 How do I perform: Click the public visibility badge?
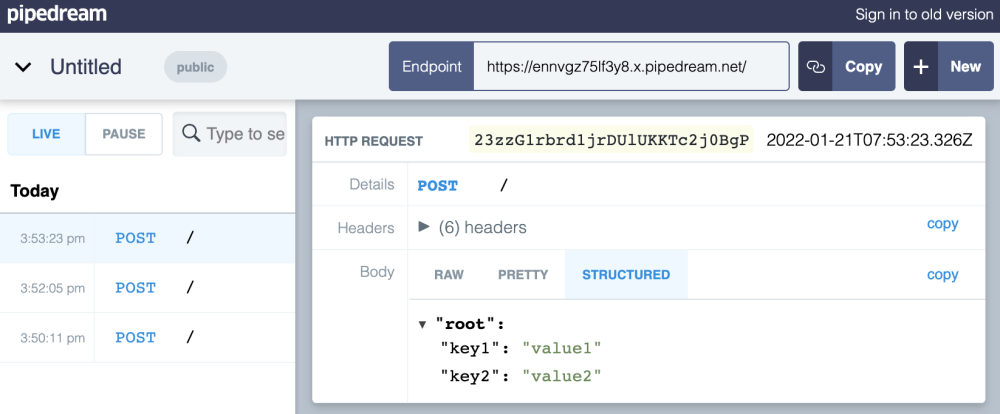click(195, 67)
